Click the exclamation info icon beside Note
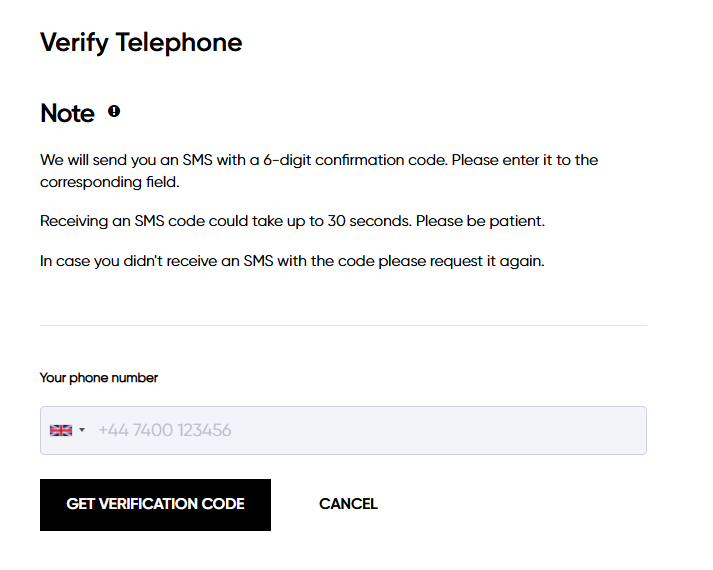The height and width of the screenshot is (570, 713). tap(114, 112)
